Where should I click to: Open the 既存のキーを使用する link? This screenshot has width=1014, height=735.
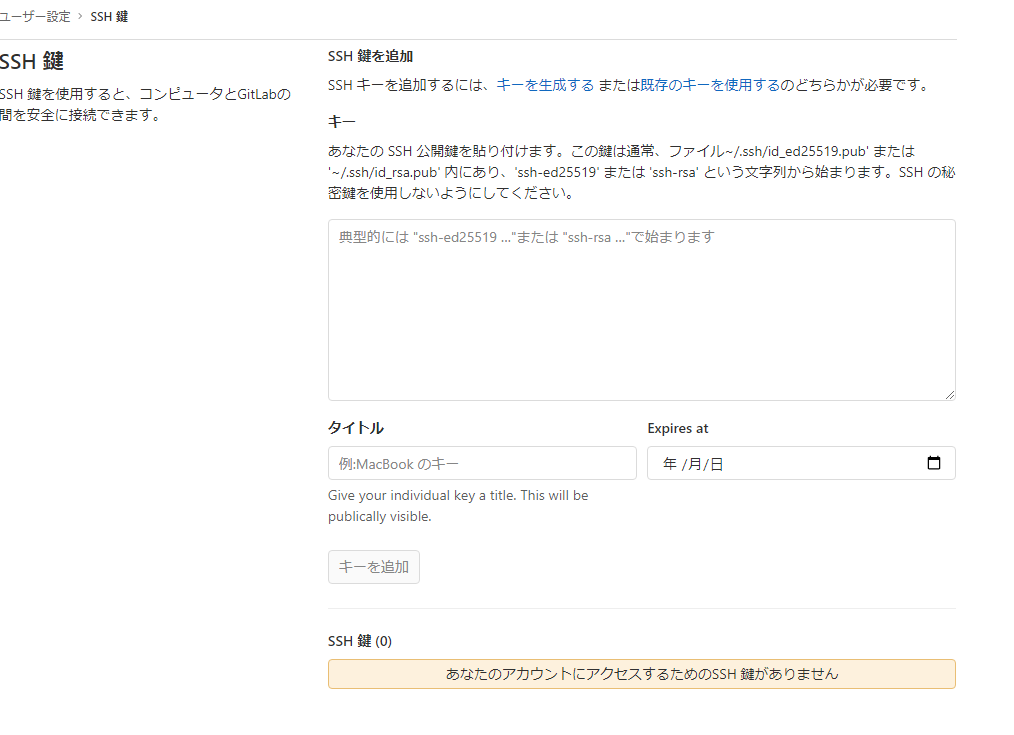click(709, 85)
